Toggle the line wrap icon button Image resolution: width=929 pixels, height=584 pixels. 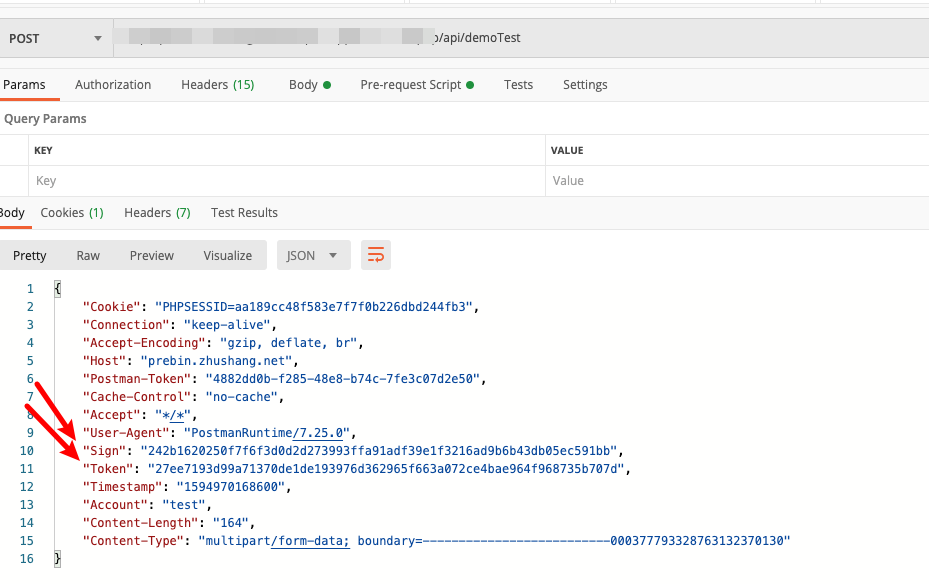tap(376, 255)
